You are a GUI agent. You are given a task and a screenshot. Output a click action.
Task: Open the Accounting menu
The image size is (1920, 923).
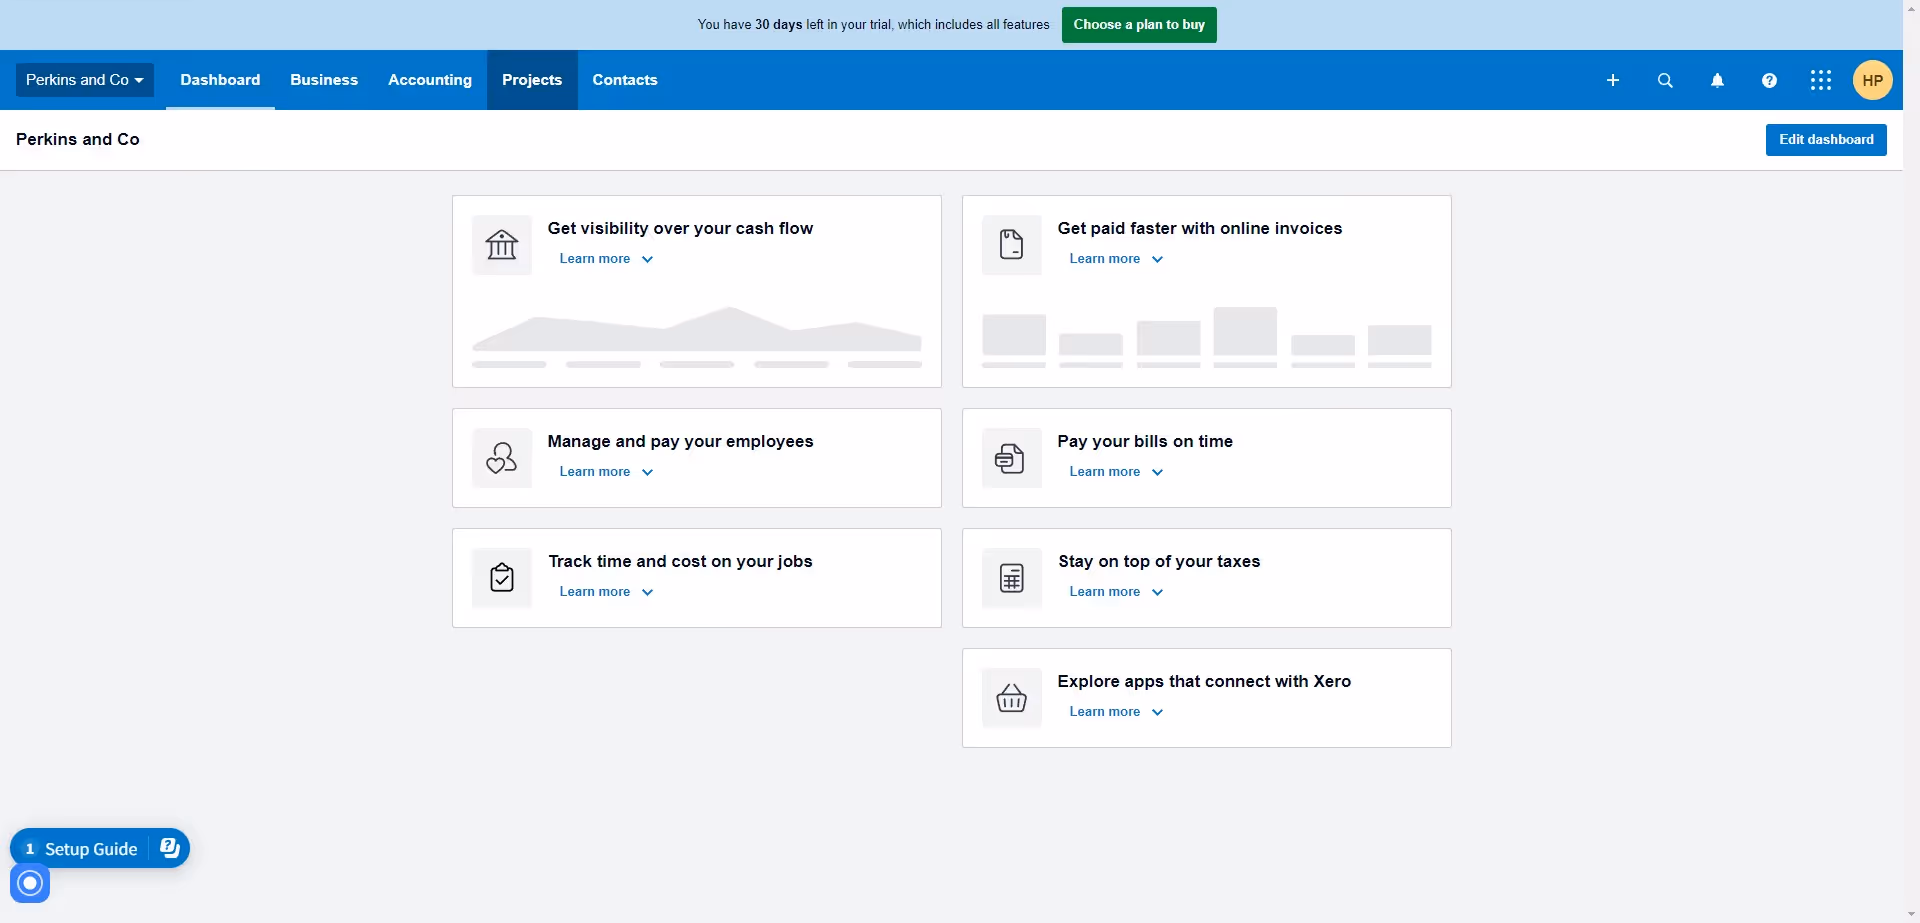coord(430,80)
